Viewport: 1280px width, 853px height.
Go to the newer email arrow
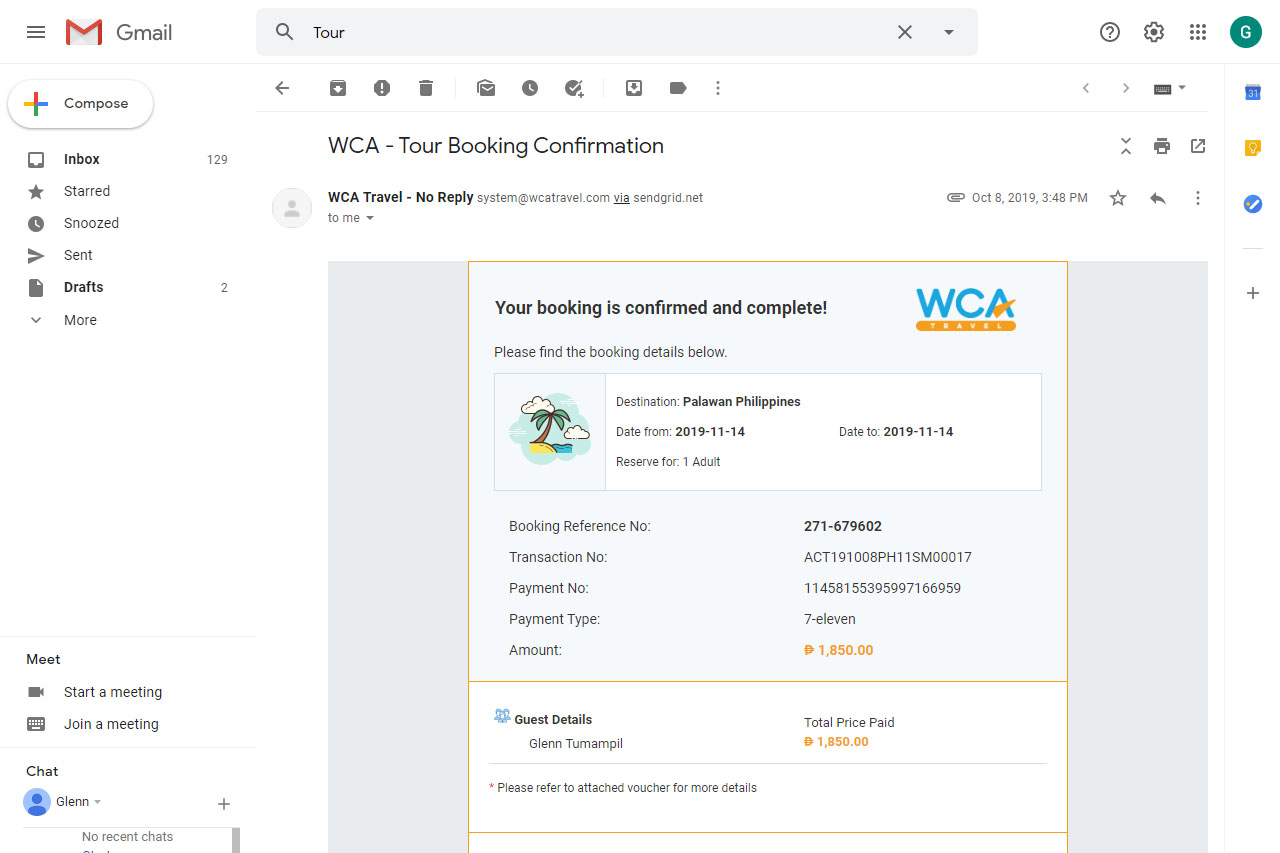tap(1086, 88)
